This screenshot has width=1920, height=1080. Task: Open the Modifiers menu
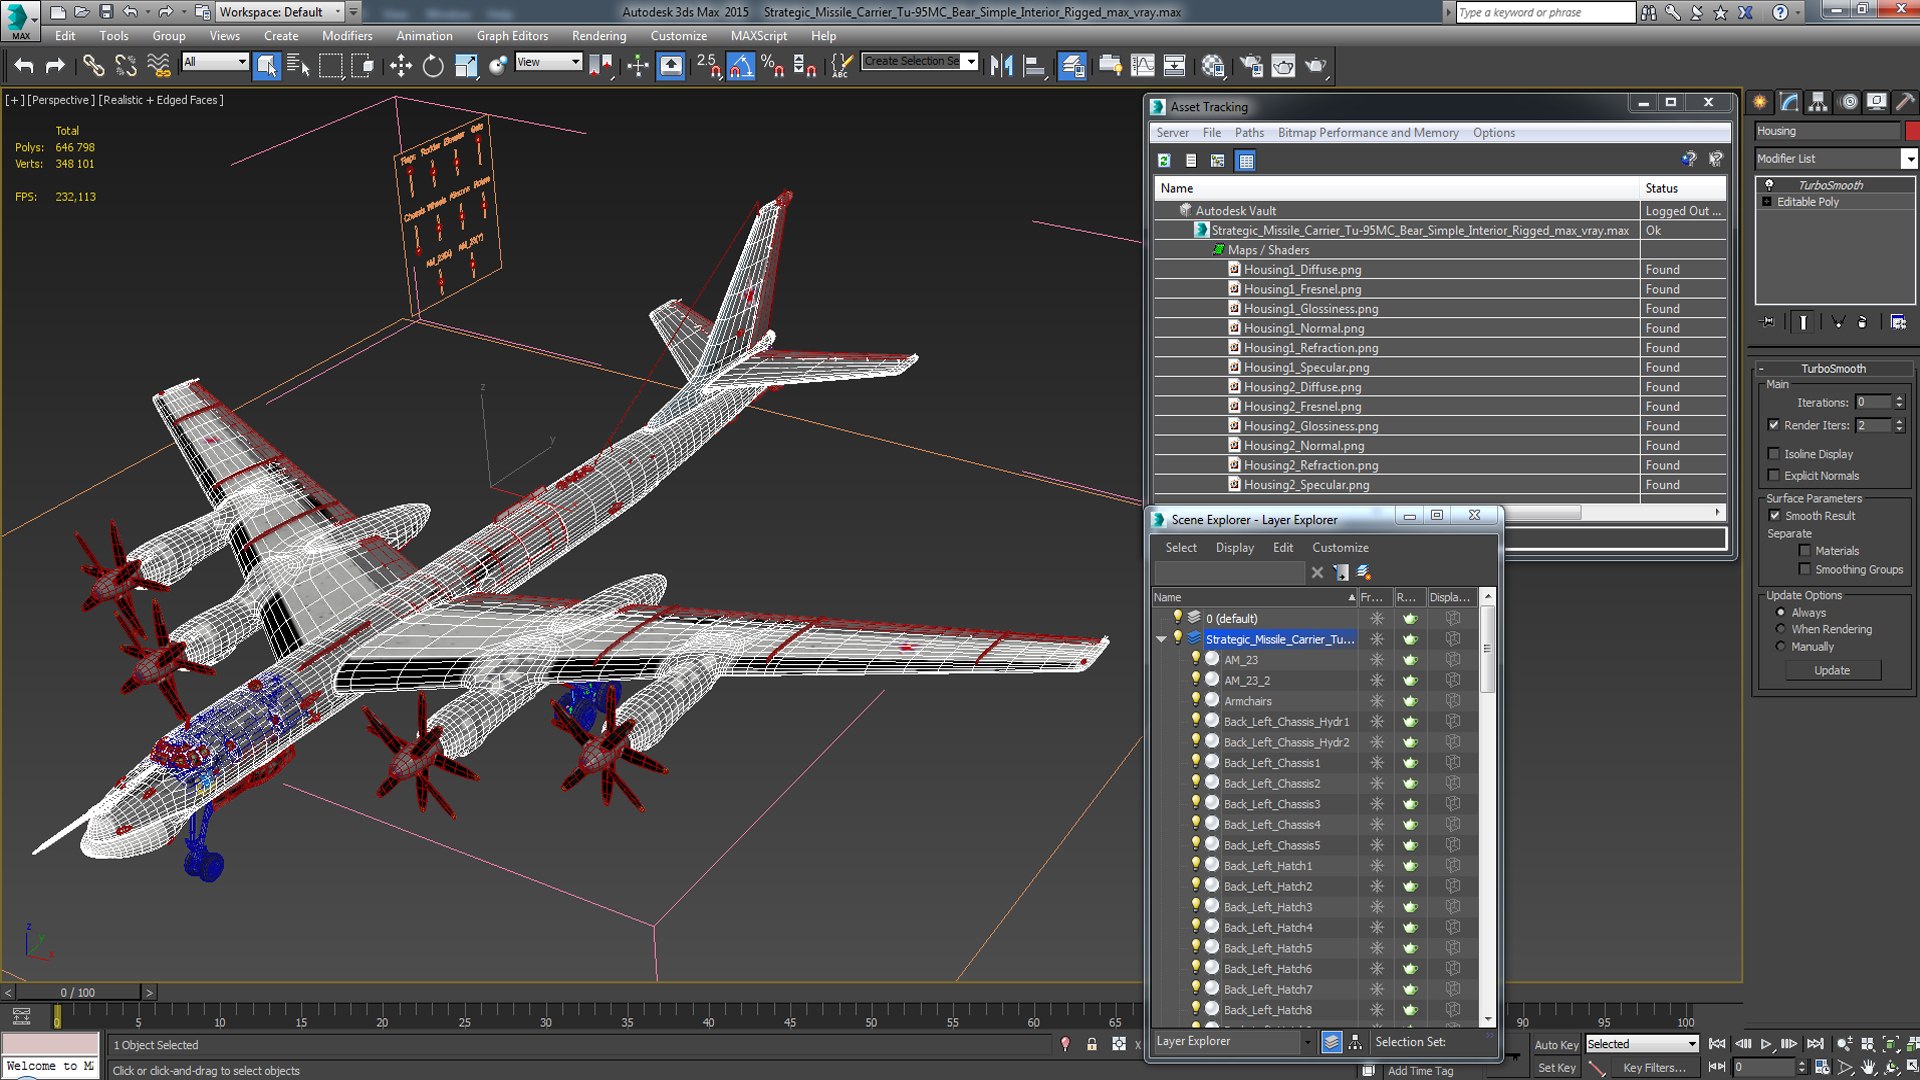point(347,36)
